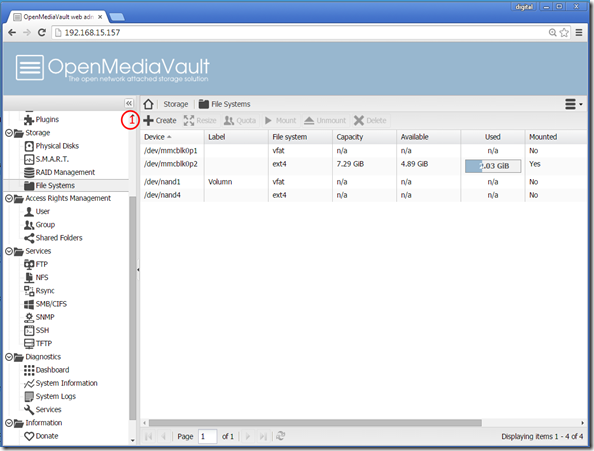Sort by the Capacity column header
This screenshot has height=451, width=594.
pos(364,137)
